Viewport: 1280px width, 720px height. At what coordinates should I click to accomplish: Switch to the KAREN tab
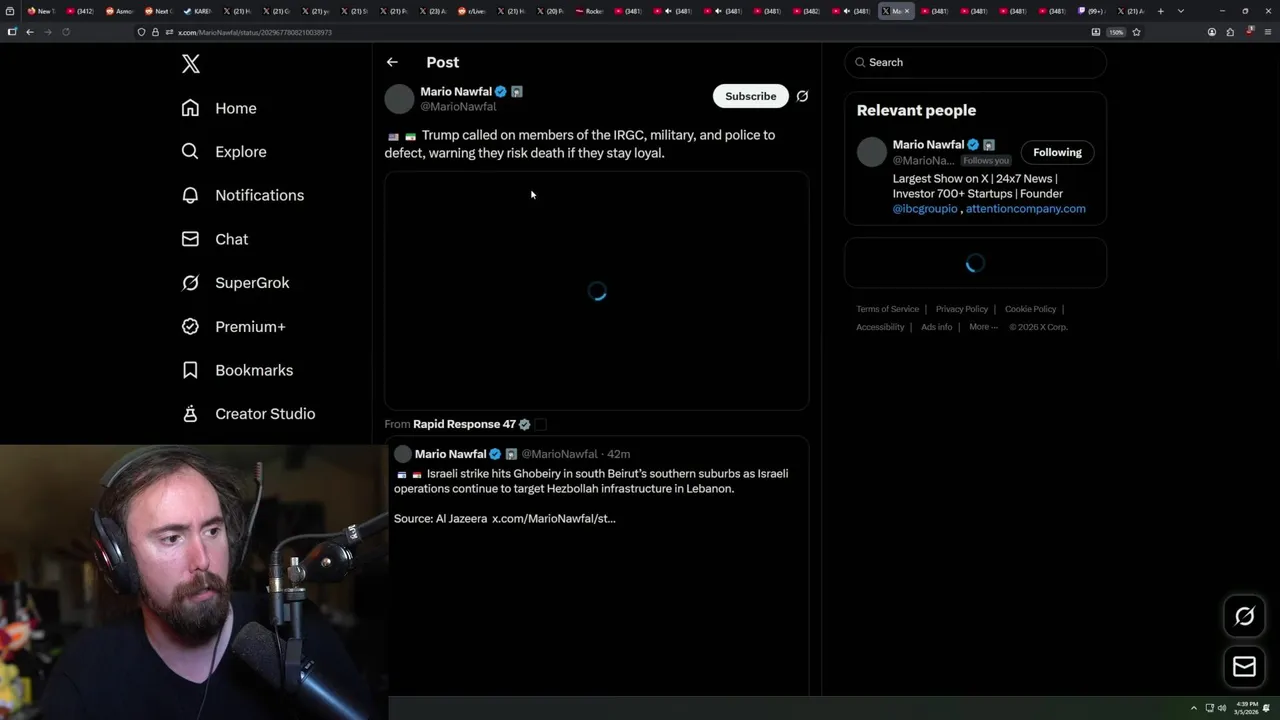pos(197,11)
